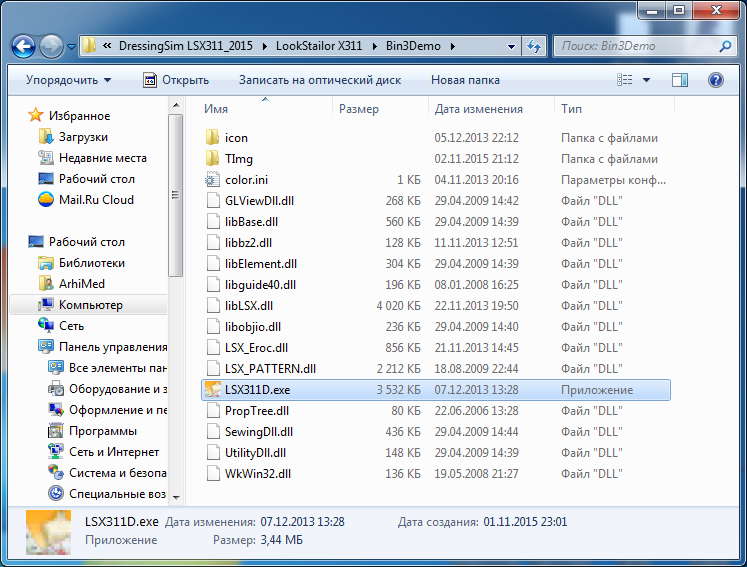The height and width of the screenshot is (567, 747).
Task: Go back with the Back arrow button
Action: (23, 47)
